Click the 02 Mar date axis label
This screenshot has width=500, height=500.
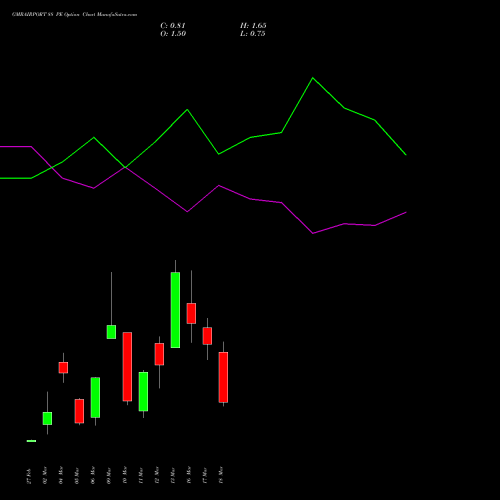pyautogui.click(x=45, y=475)
